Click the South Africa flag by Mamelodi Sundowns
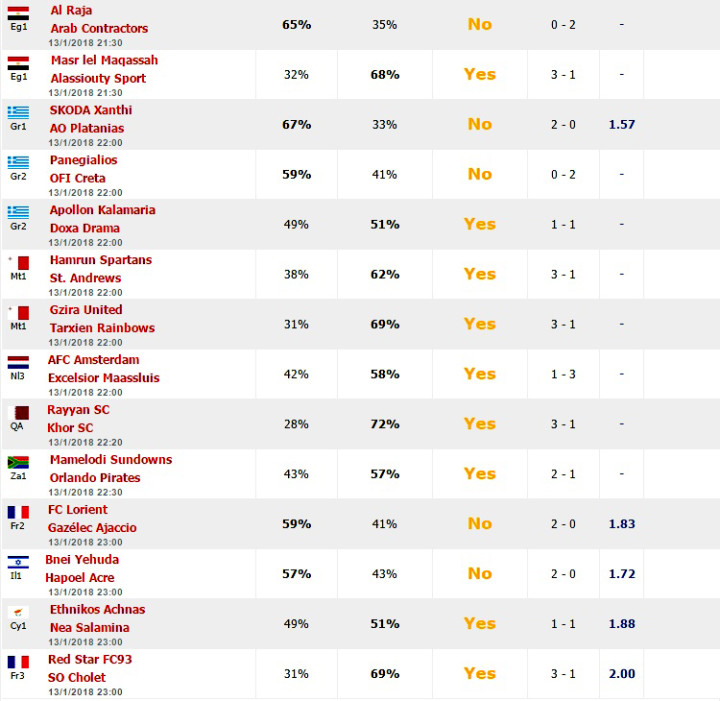Screen dimensions: 720x701 pos(18,462)
